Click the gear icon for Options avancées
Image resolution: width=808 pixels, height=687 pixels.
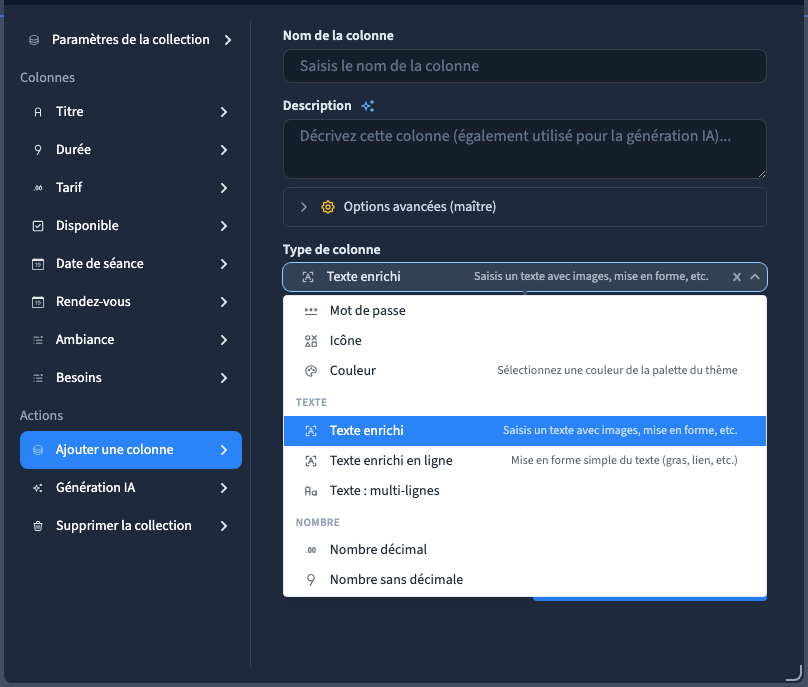click(x=328, y=207)
